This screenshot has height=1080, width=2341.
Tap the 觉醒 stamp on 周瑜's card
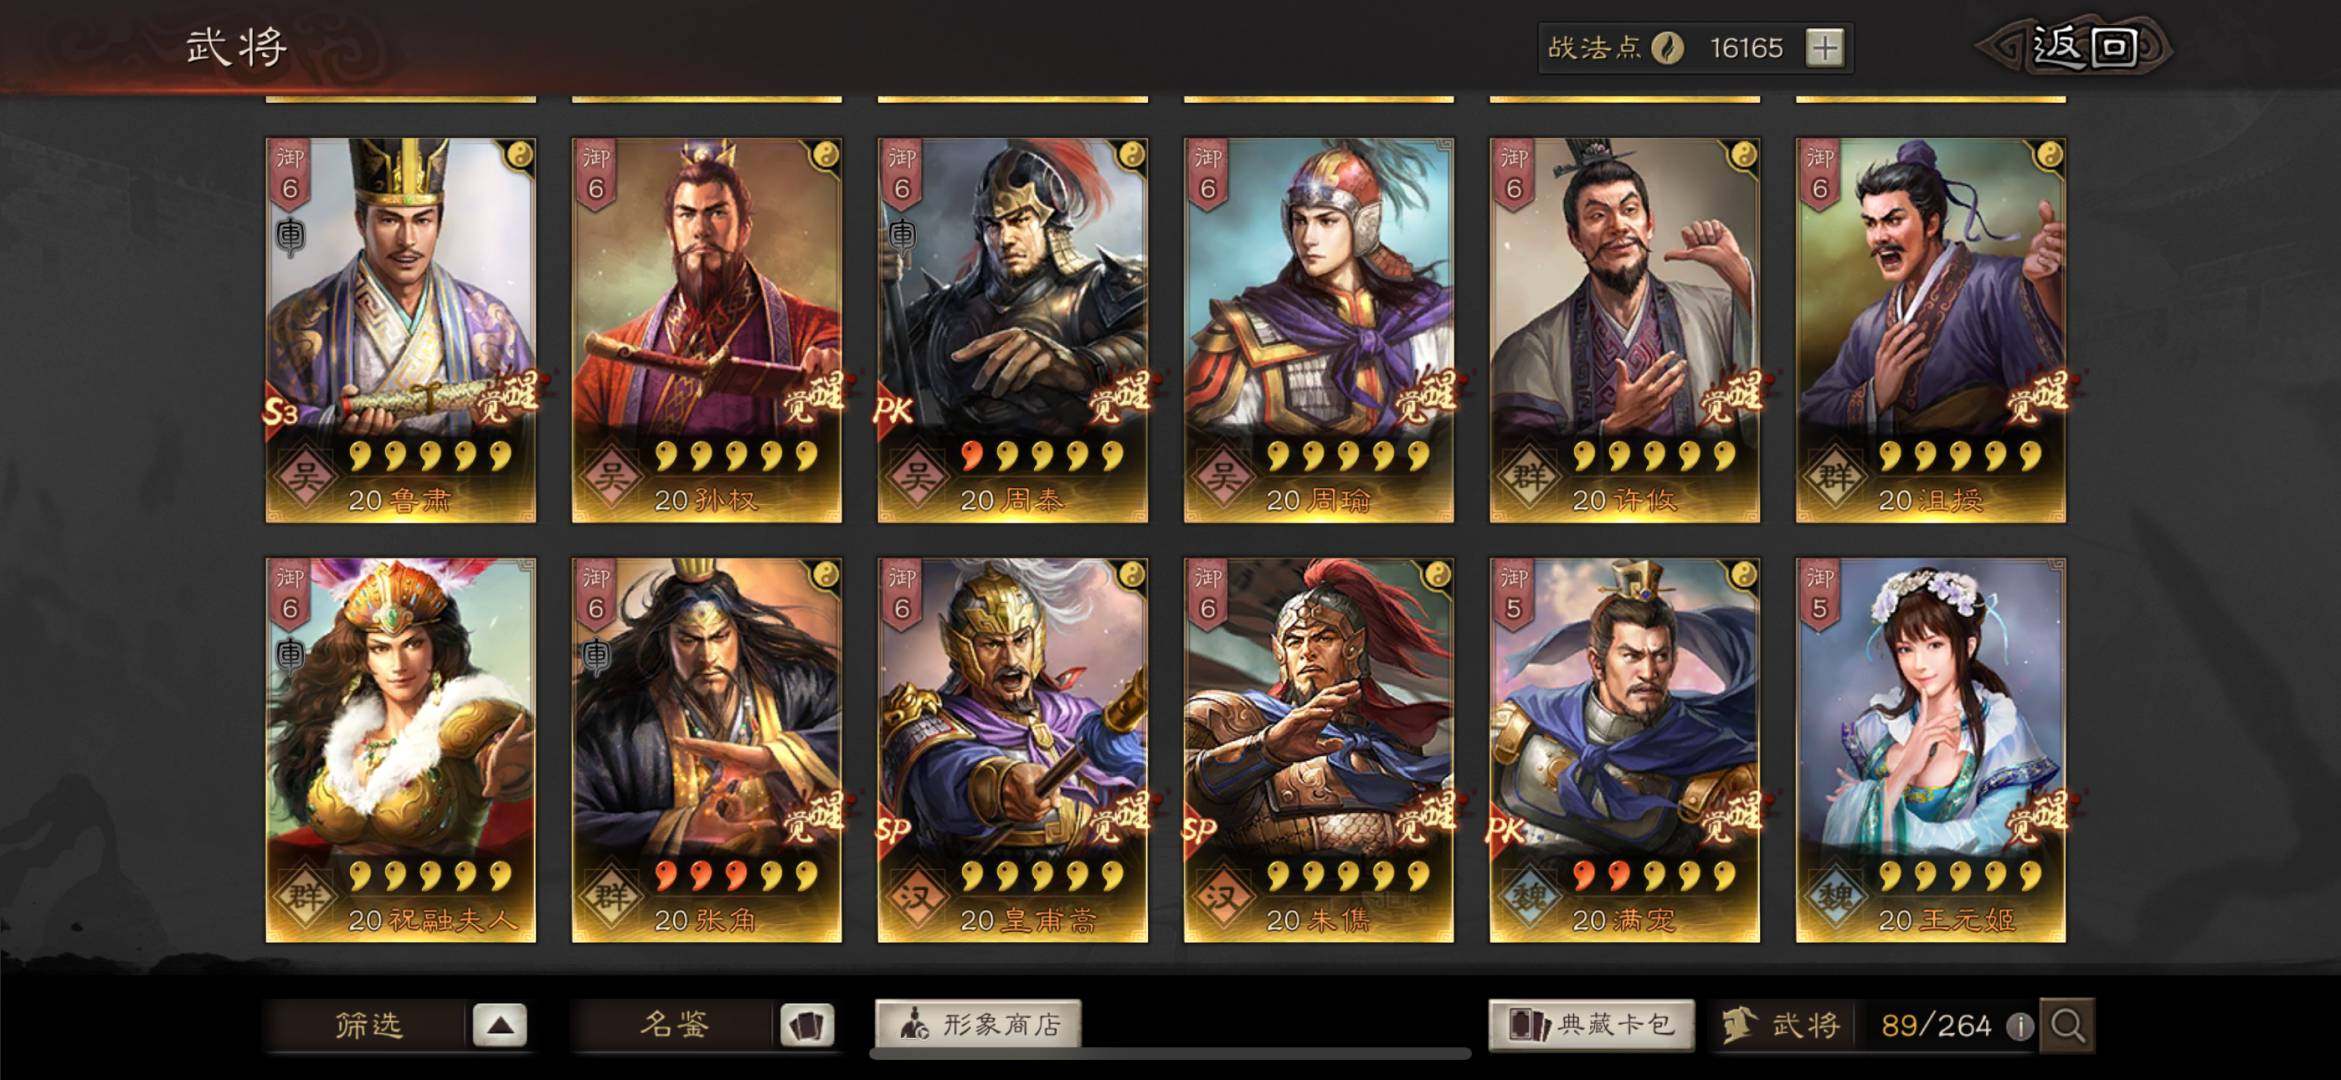click(x=1426, y=397)
